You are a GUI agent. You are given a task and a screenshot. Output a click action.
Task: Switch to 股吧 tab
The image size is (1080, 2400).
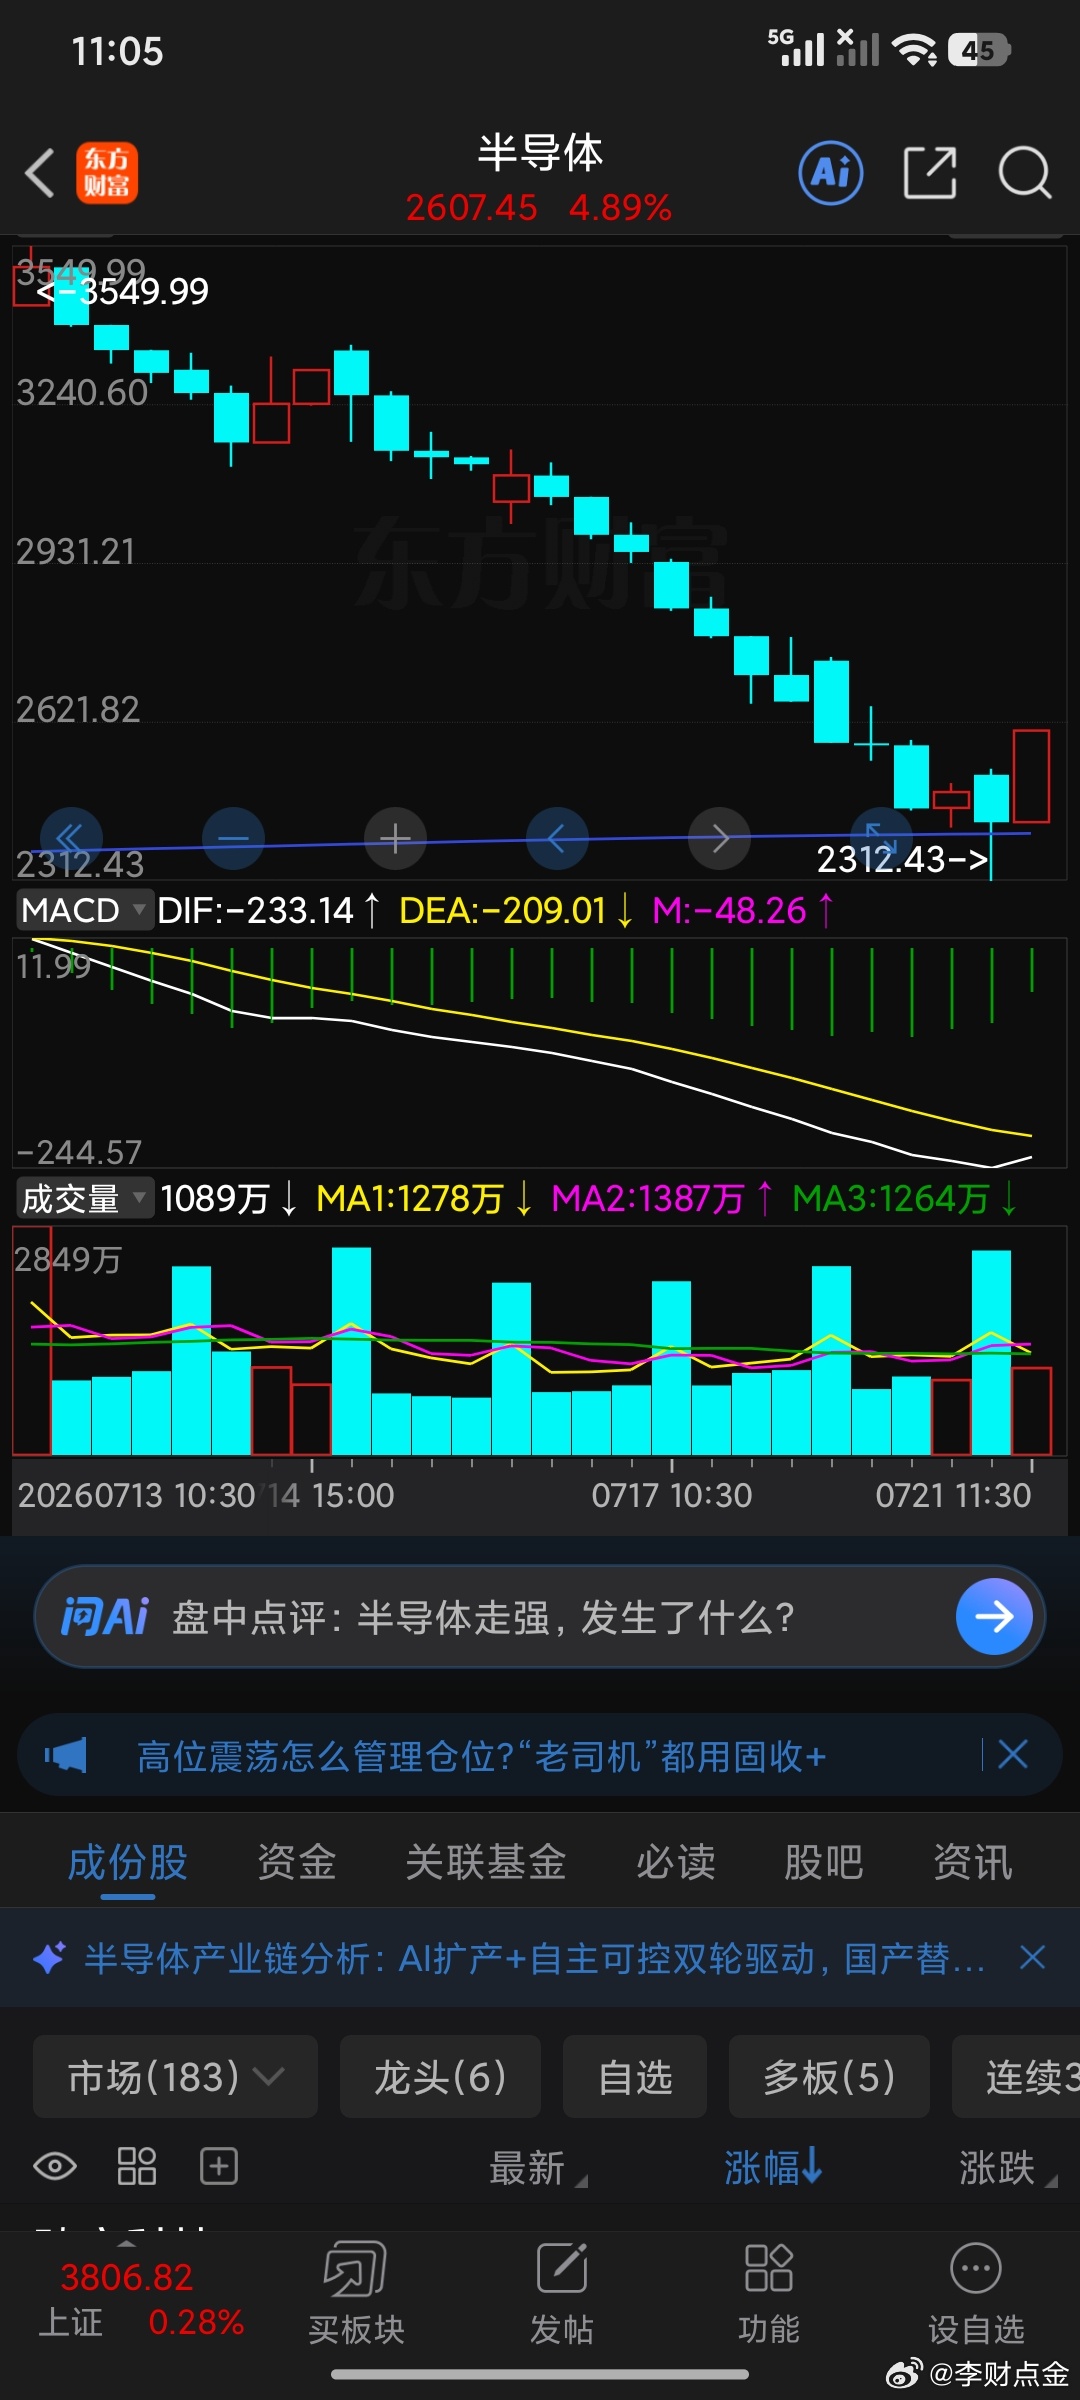click(824, 1862)
